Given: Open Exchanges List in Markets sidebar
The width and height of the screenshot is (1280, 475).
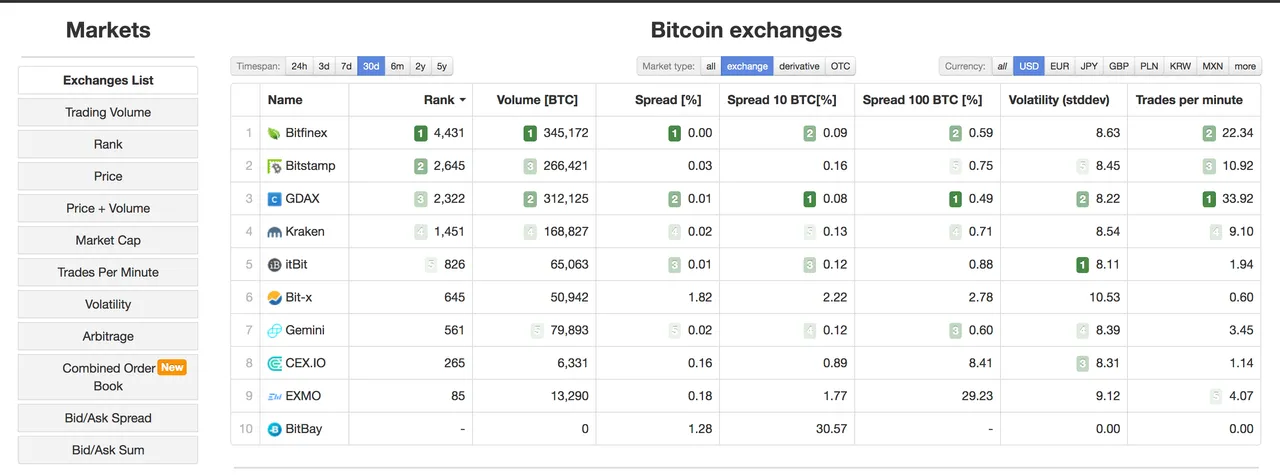Looking at the screenshot, I should [x=108, y=80].
